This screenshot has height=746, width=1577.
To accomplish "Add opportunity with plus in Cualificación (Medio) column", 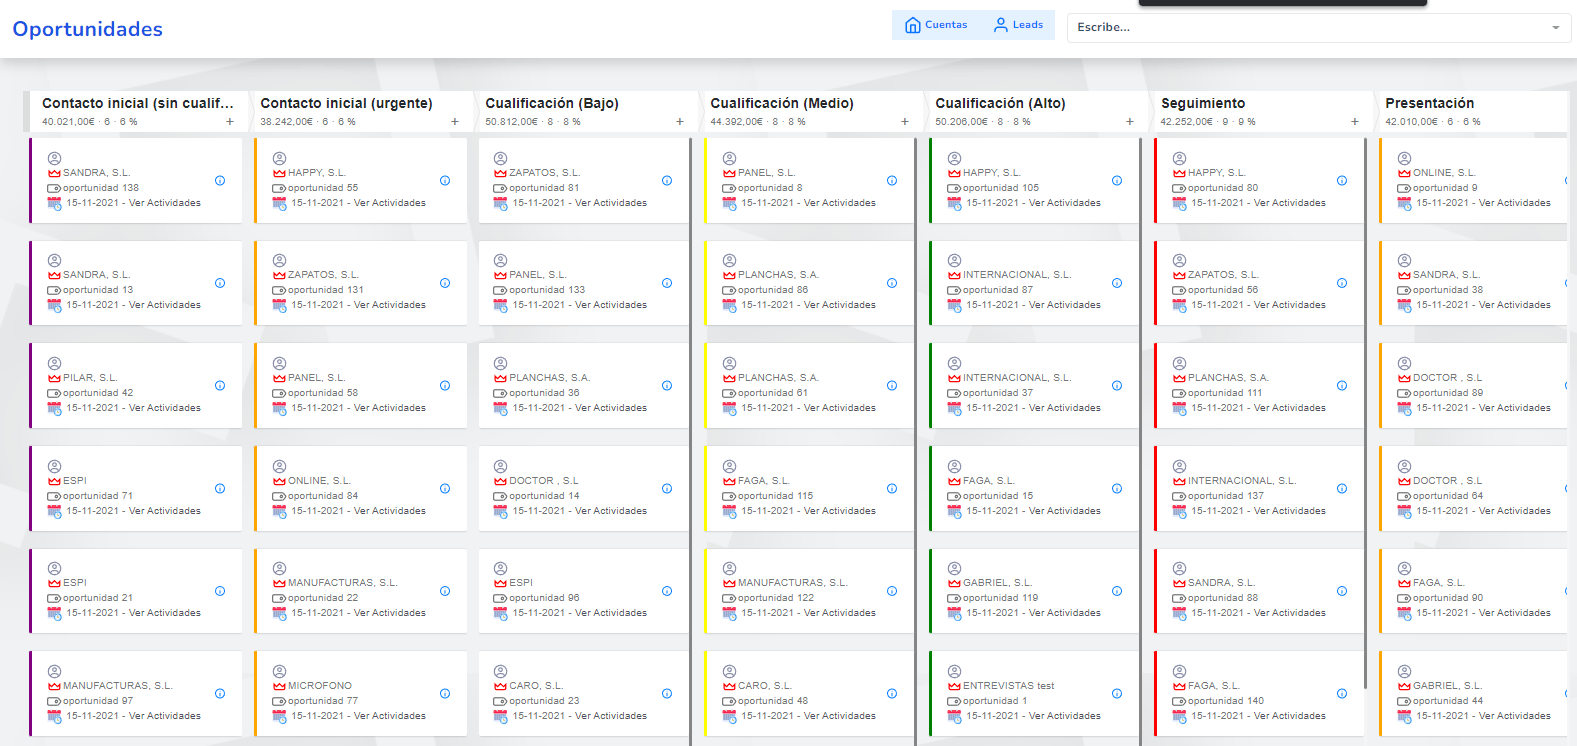I will (905, 122).
